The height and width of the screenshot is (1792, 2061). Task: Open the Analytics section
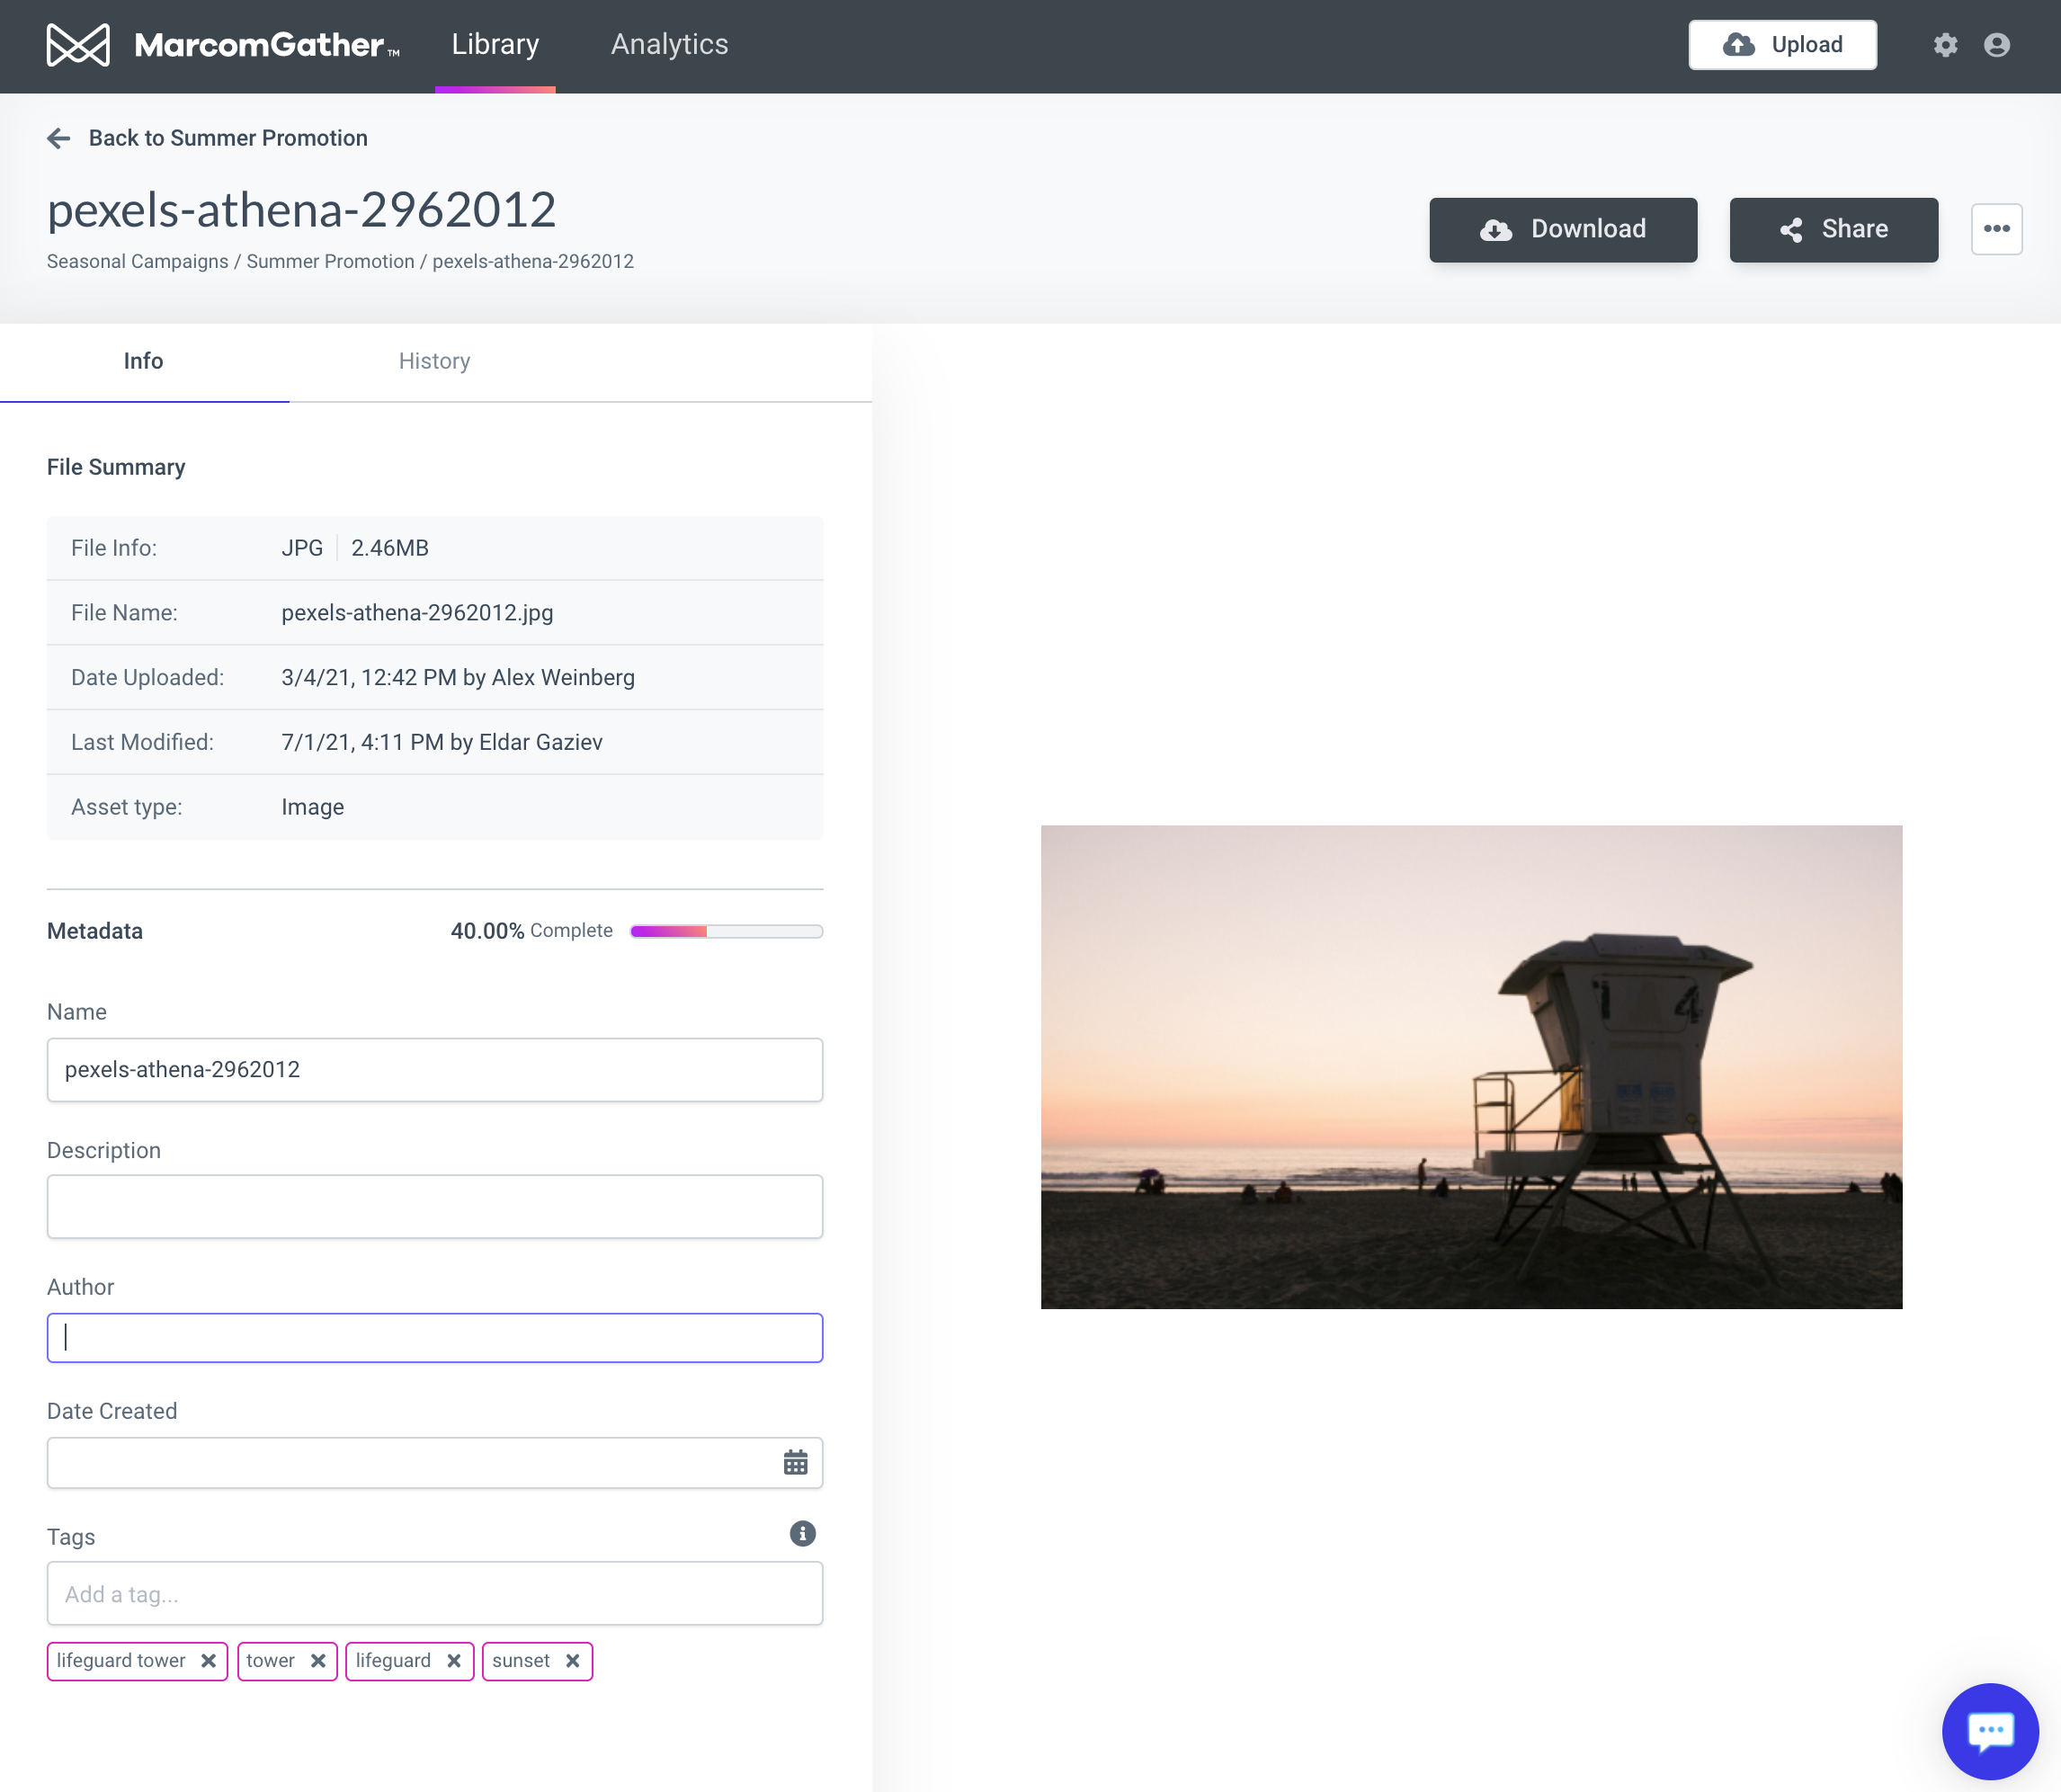669,45
